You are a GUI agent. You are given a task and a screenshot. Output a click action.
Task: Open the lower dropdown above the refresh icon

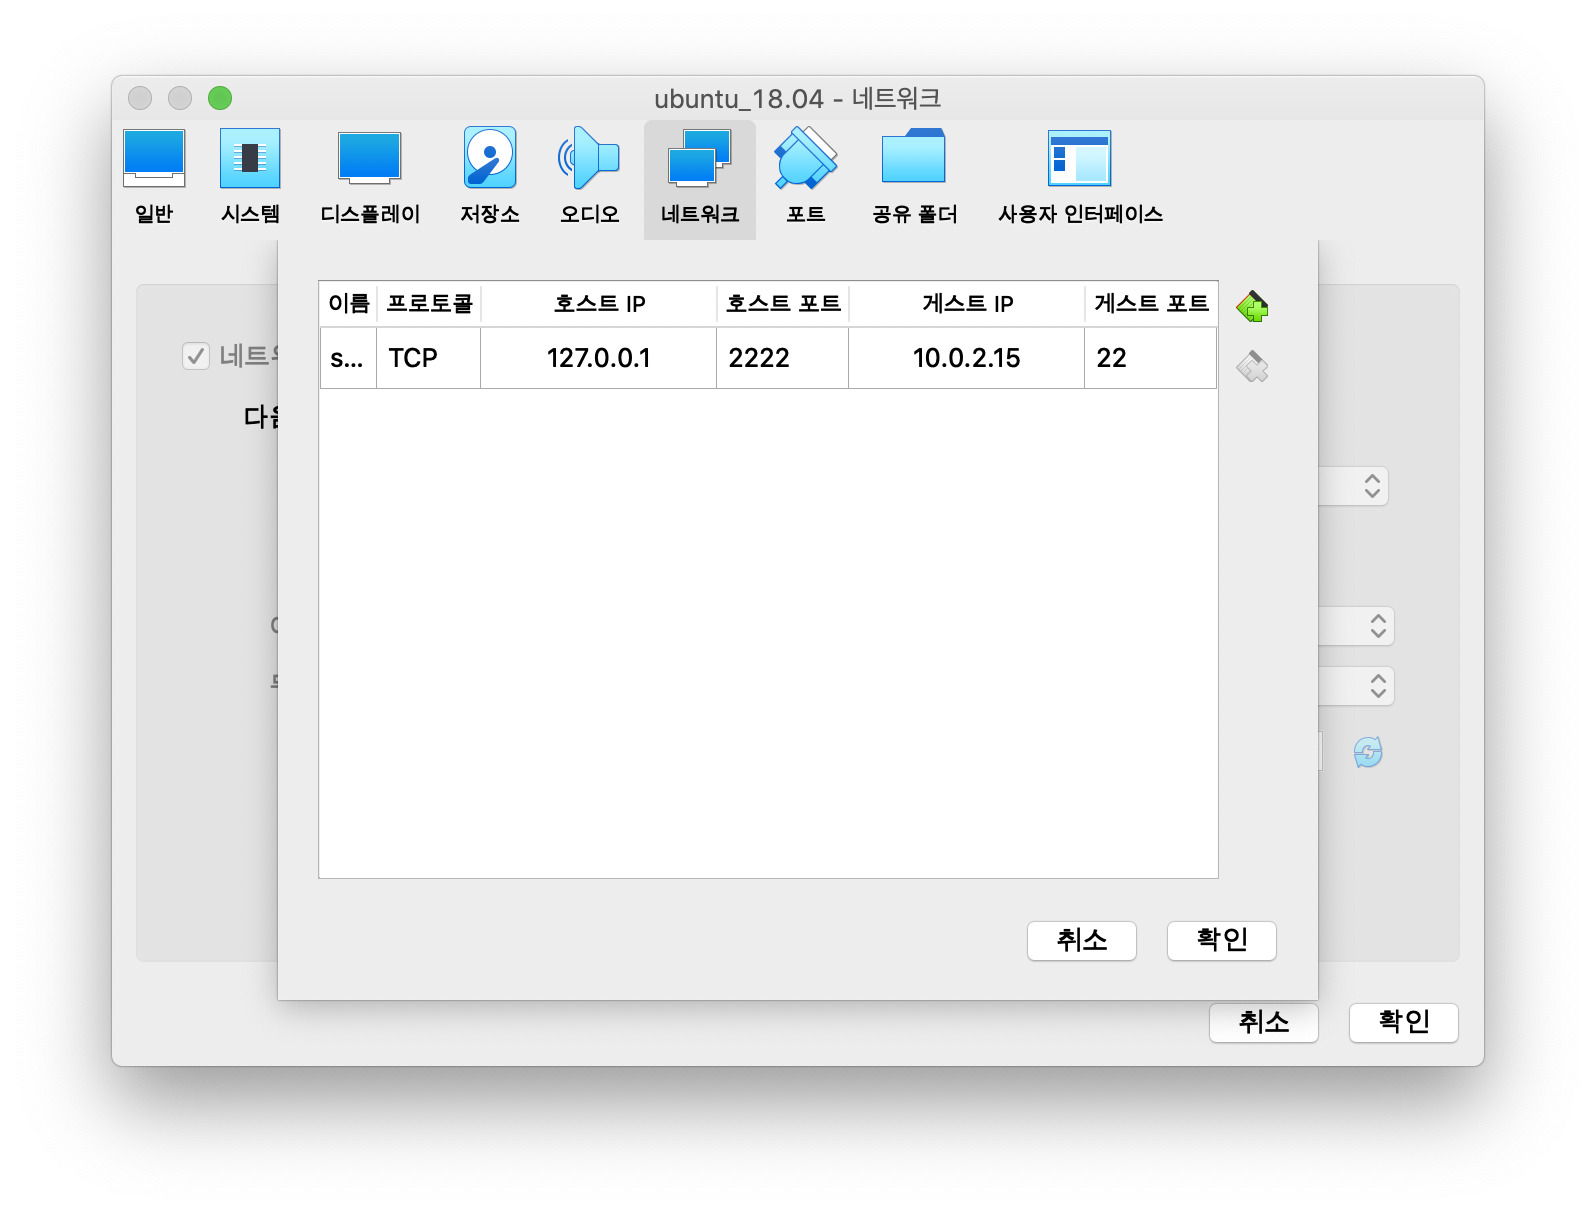[x=1356, y=686]
